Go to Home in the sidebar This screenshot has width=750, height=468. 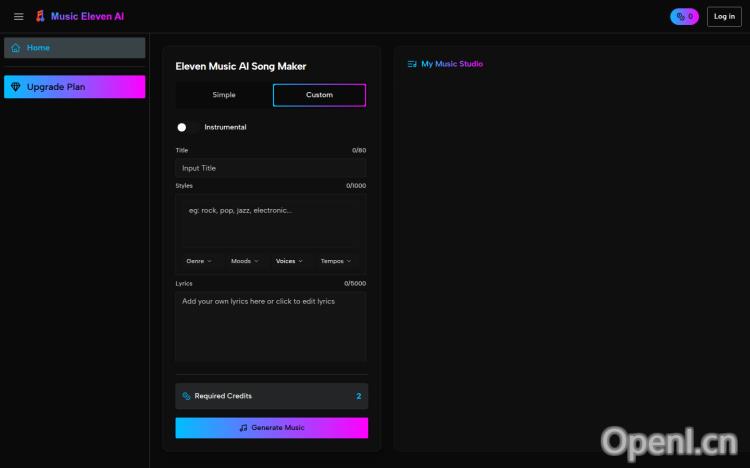(x=75, y=48)
